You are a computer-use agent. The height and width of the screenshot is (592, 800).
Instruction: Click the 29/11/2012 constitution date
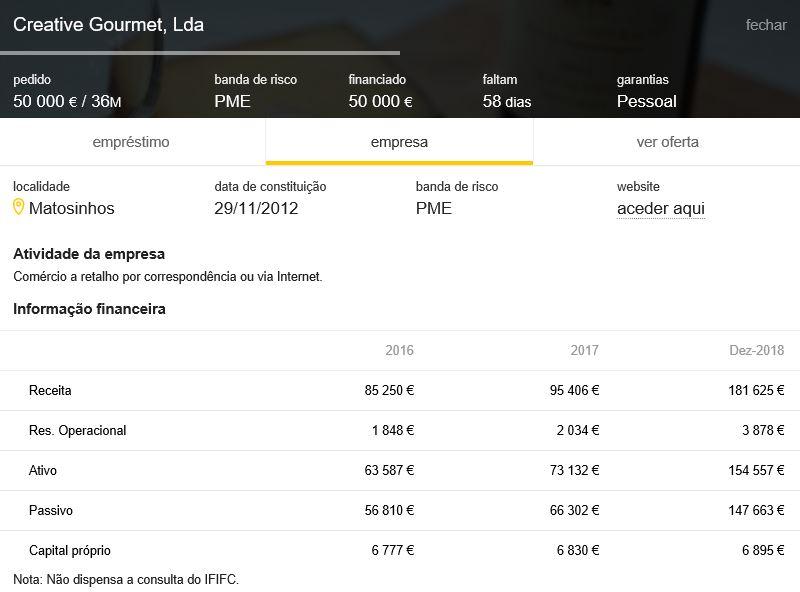[256, 208]
